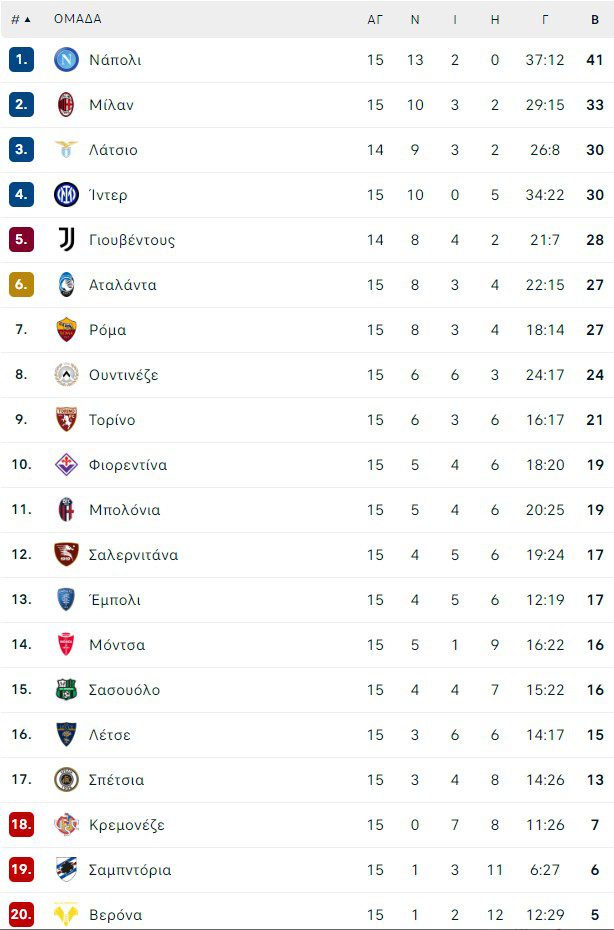Click the gold position badge 6
The image size is (614, 930).
click(x=21, y=285)
